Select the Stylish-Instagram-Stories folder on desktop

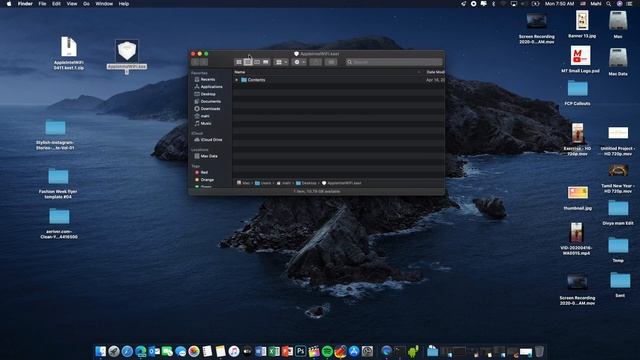coord(56,135)
